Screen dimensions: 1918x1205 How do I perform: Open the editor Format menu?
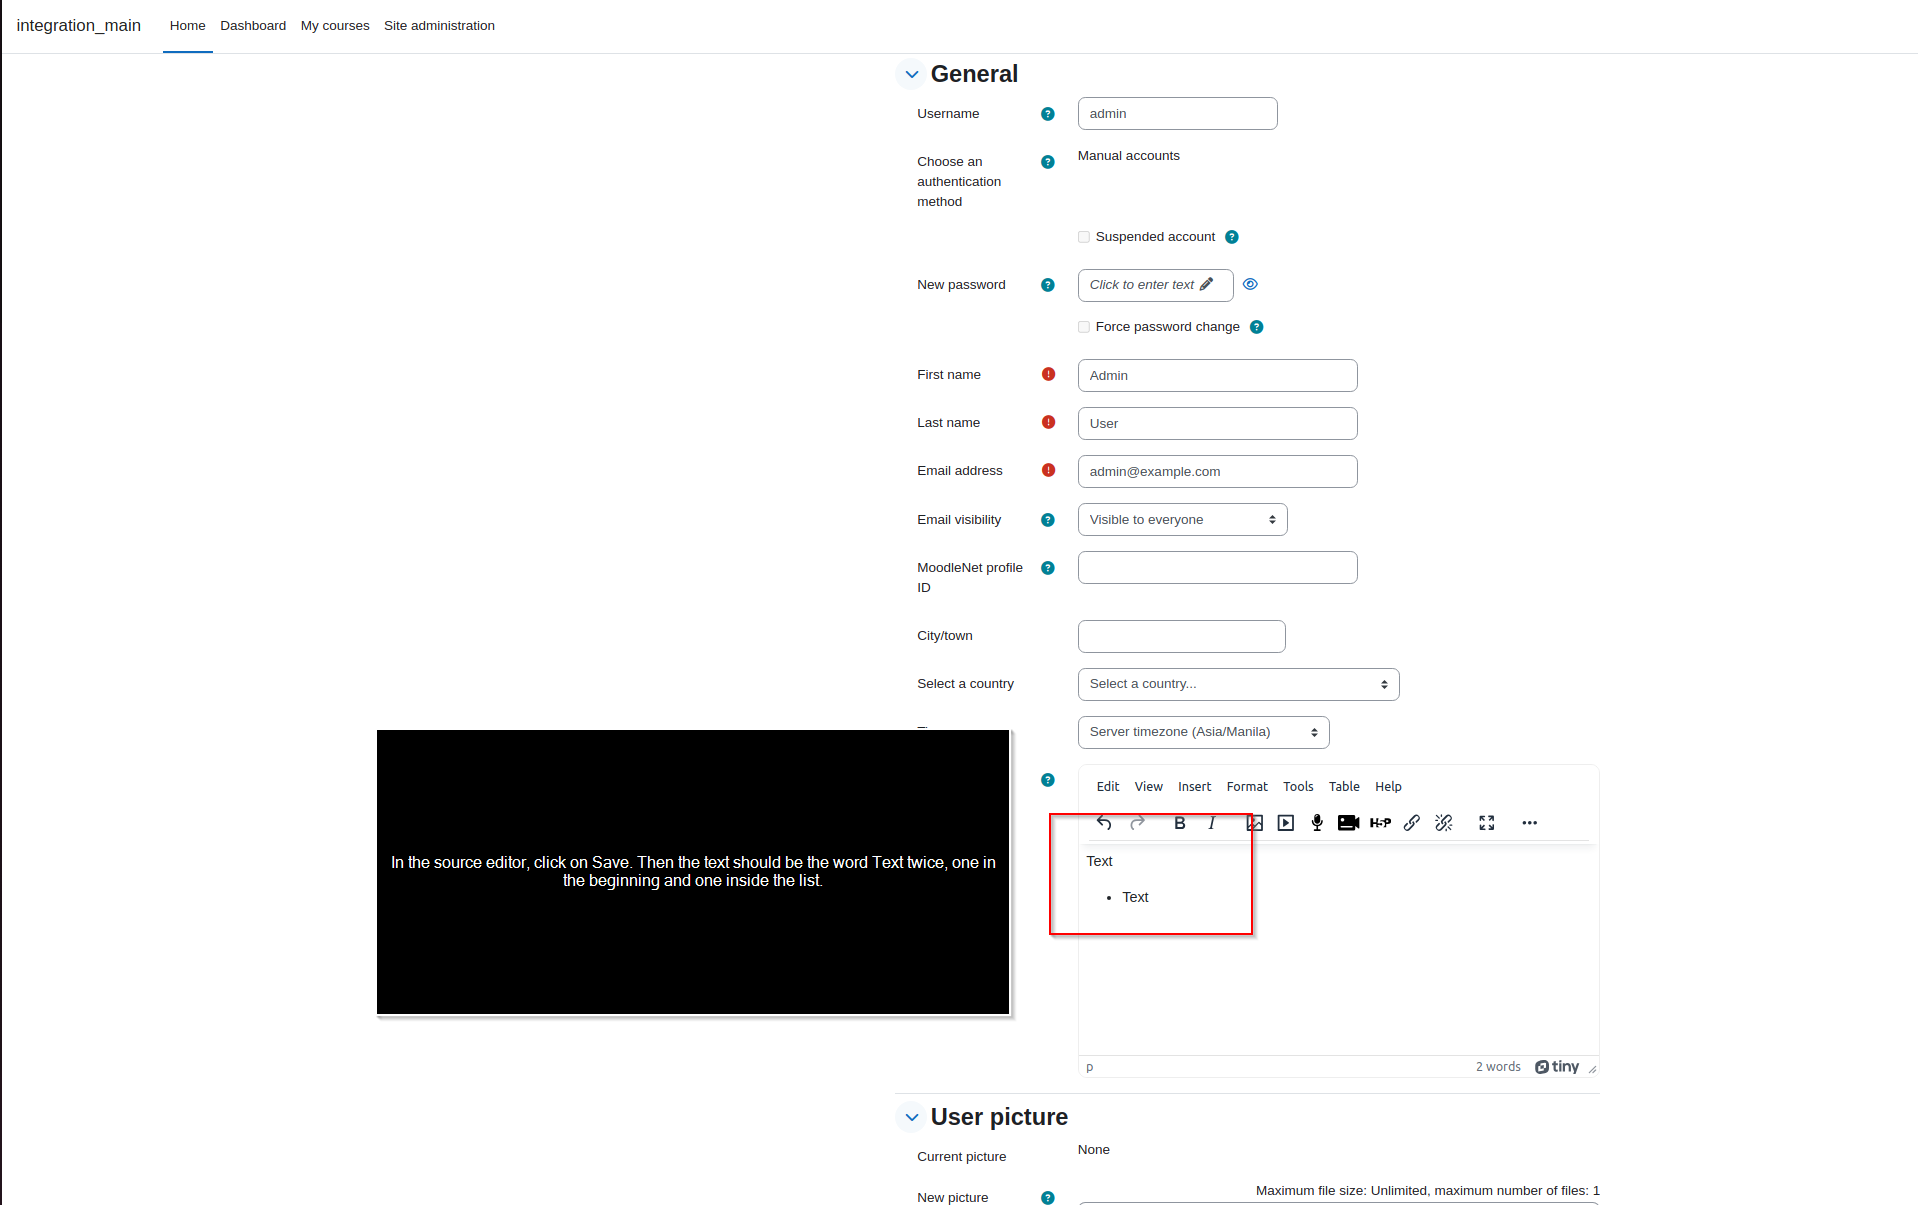point(1247,787)
